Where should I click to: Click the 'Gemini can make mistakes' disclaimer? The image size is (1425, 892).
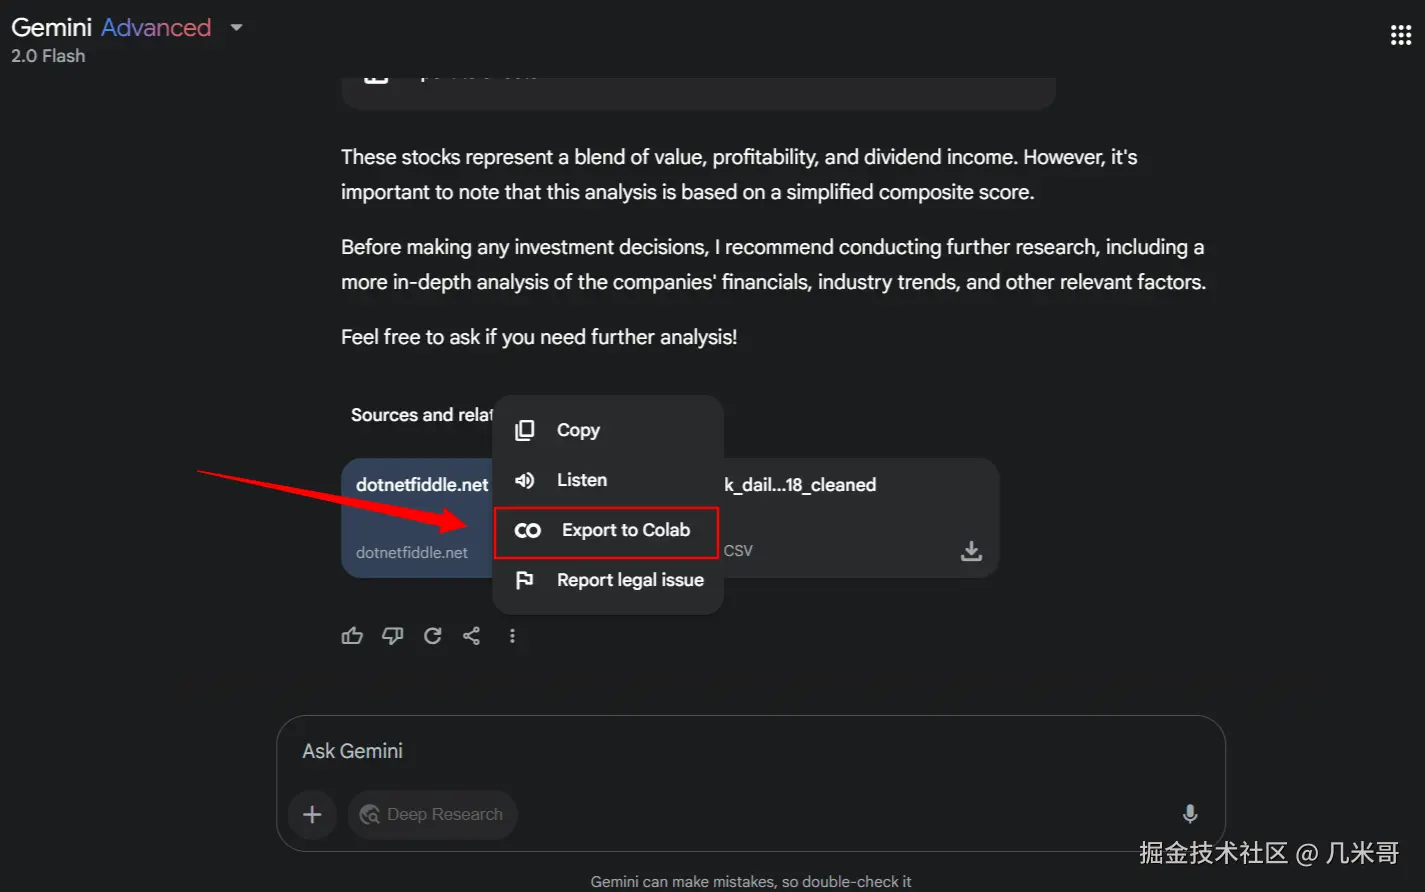tap(751, 882)
